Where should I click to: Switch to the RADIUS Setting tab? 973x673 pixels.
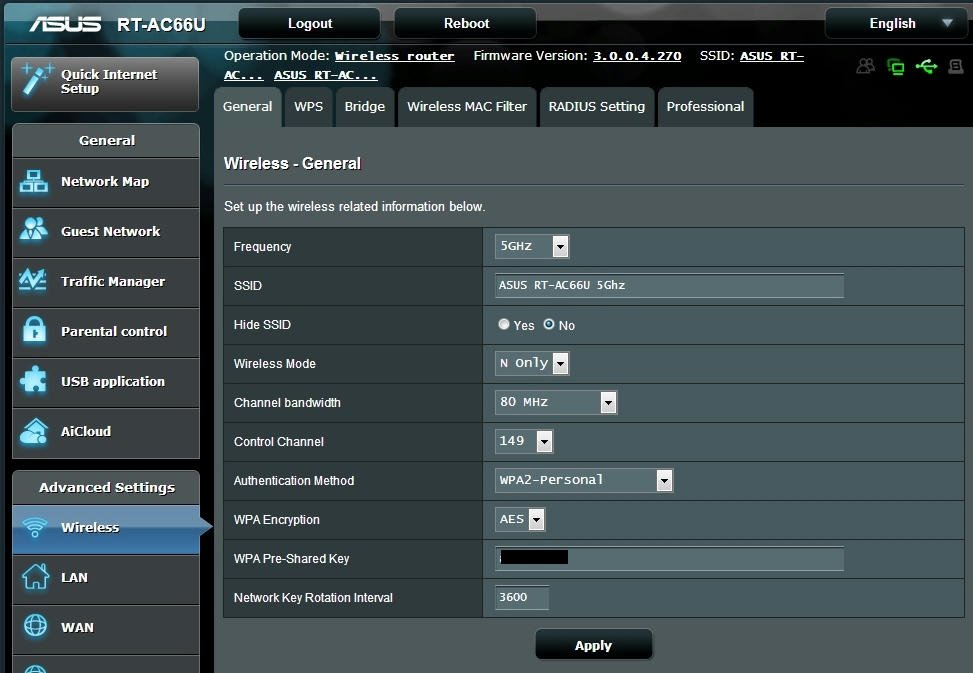point(597,107)
